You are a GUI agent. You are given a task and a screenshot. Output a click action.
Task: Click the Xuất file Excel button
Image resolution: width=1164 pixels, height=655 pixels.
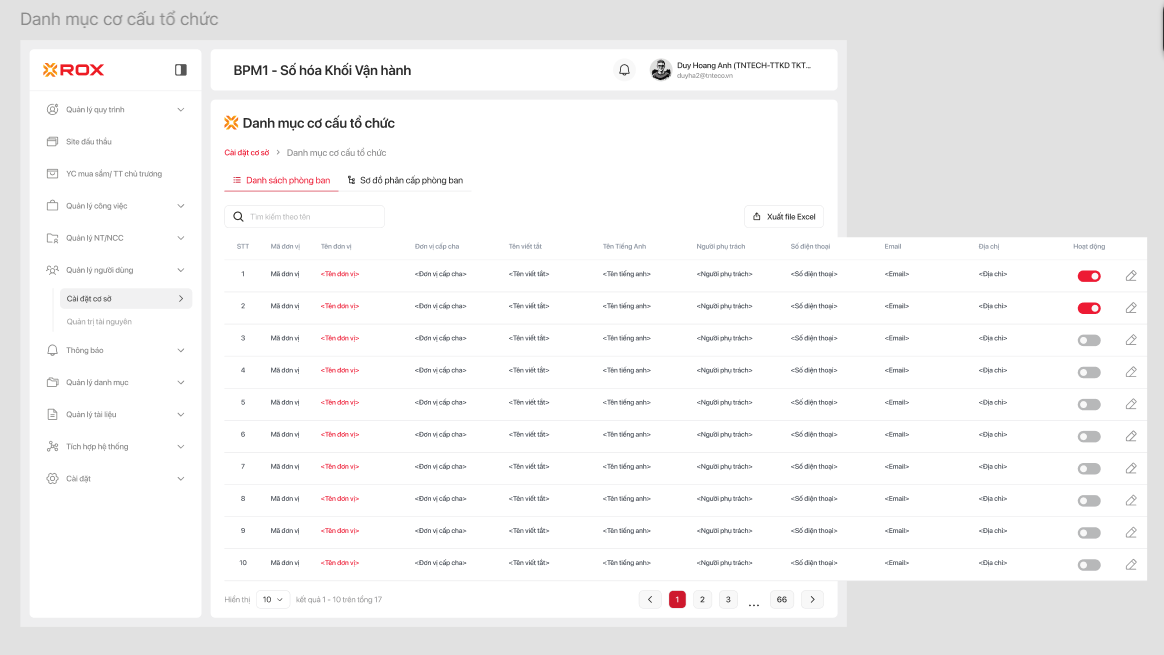784,217
